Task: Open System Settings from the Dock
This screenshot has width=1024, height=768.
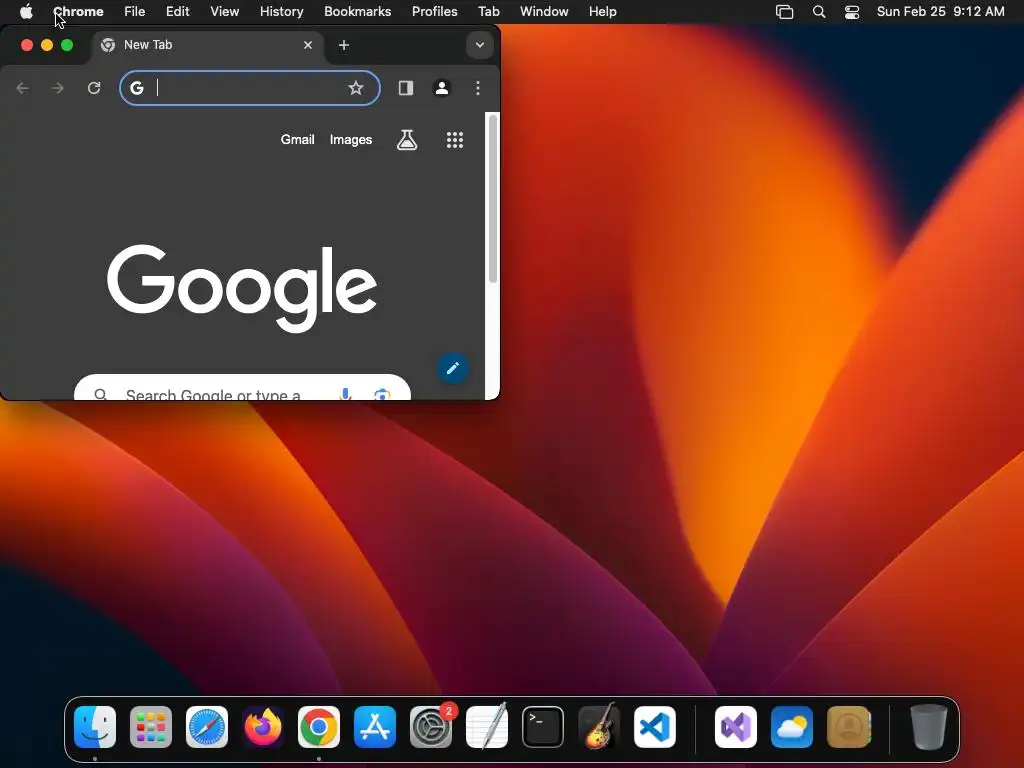Action: [431, 727]
